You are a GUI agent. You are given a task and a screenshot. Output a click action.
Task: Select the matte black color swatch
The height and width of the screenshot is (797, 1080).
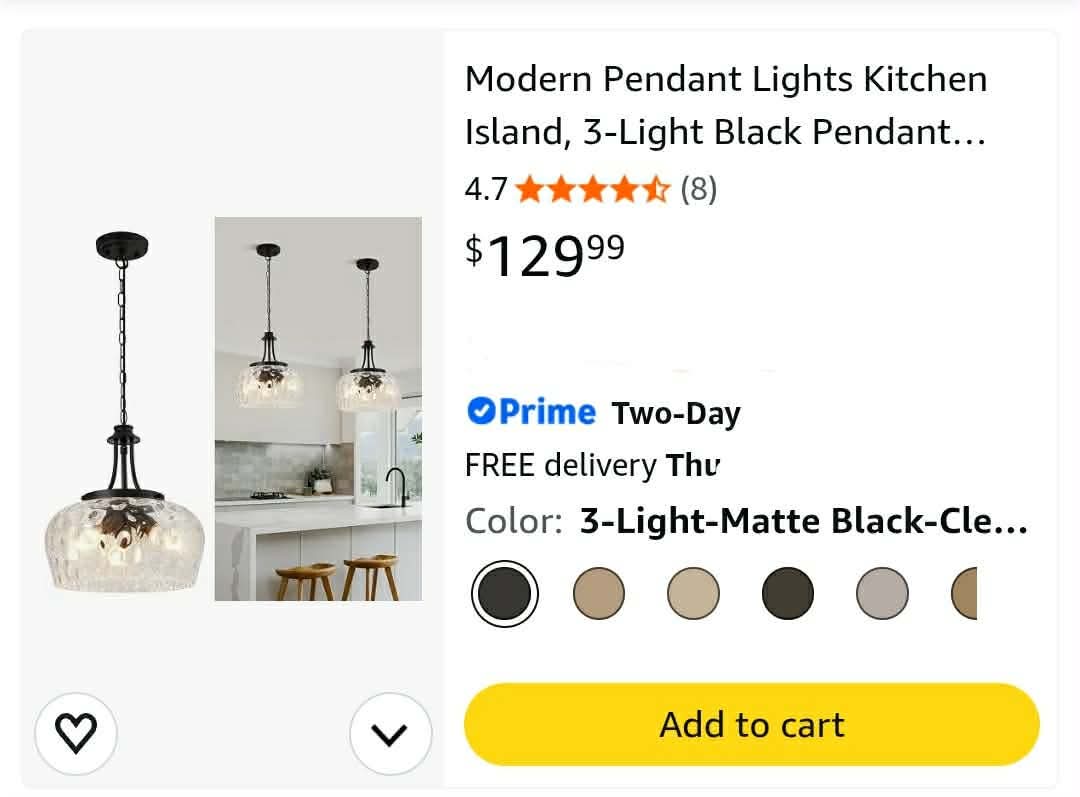[x=505, y=594]
